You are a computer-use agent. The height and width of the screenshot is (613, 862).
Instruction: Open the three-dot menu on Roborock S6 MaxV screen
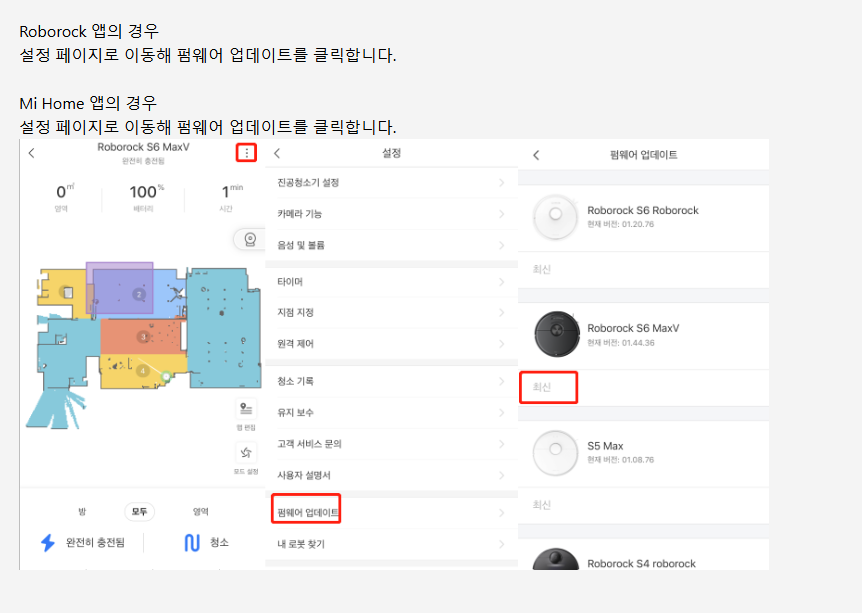pyautogui.click(x=246, y=153)
